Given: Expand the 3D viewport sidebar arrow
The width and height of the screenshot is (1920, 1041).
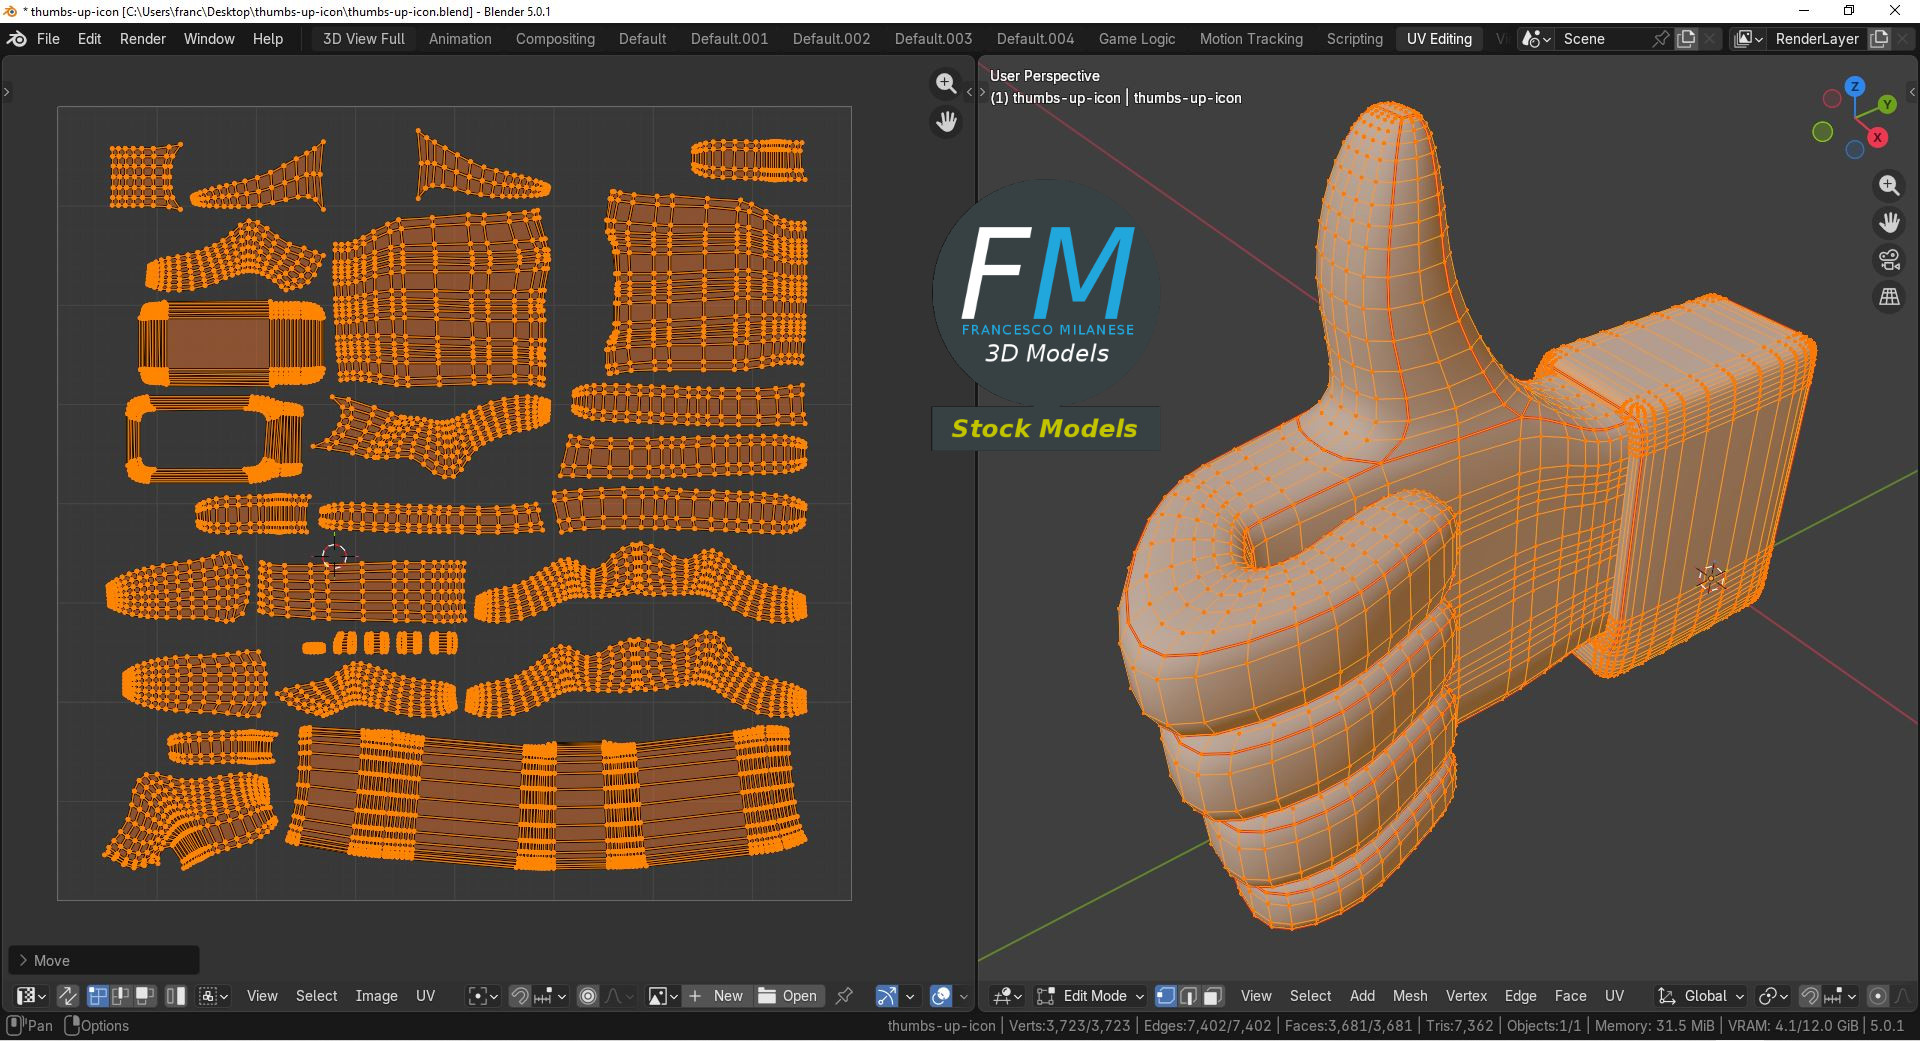Looking at the screenshot, I should (x=1913, y=92).
